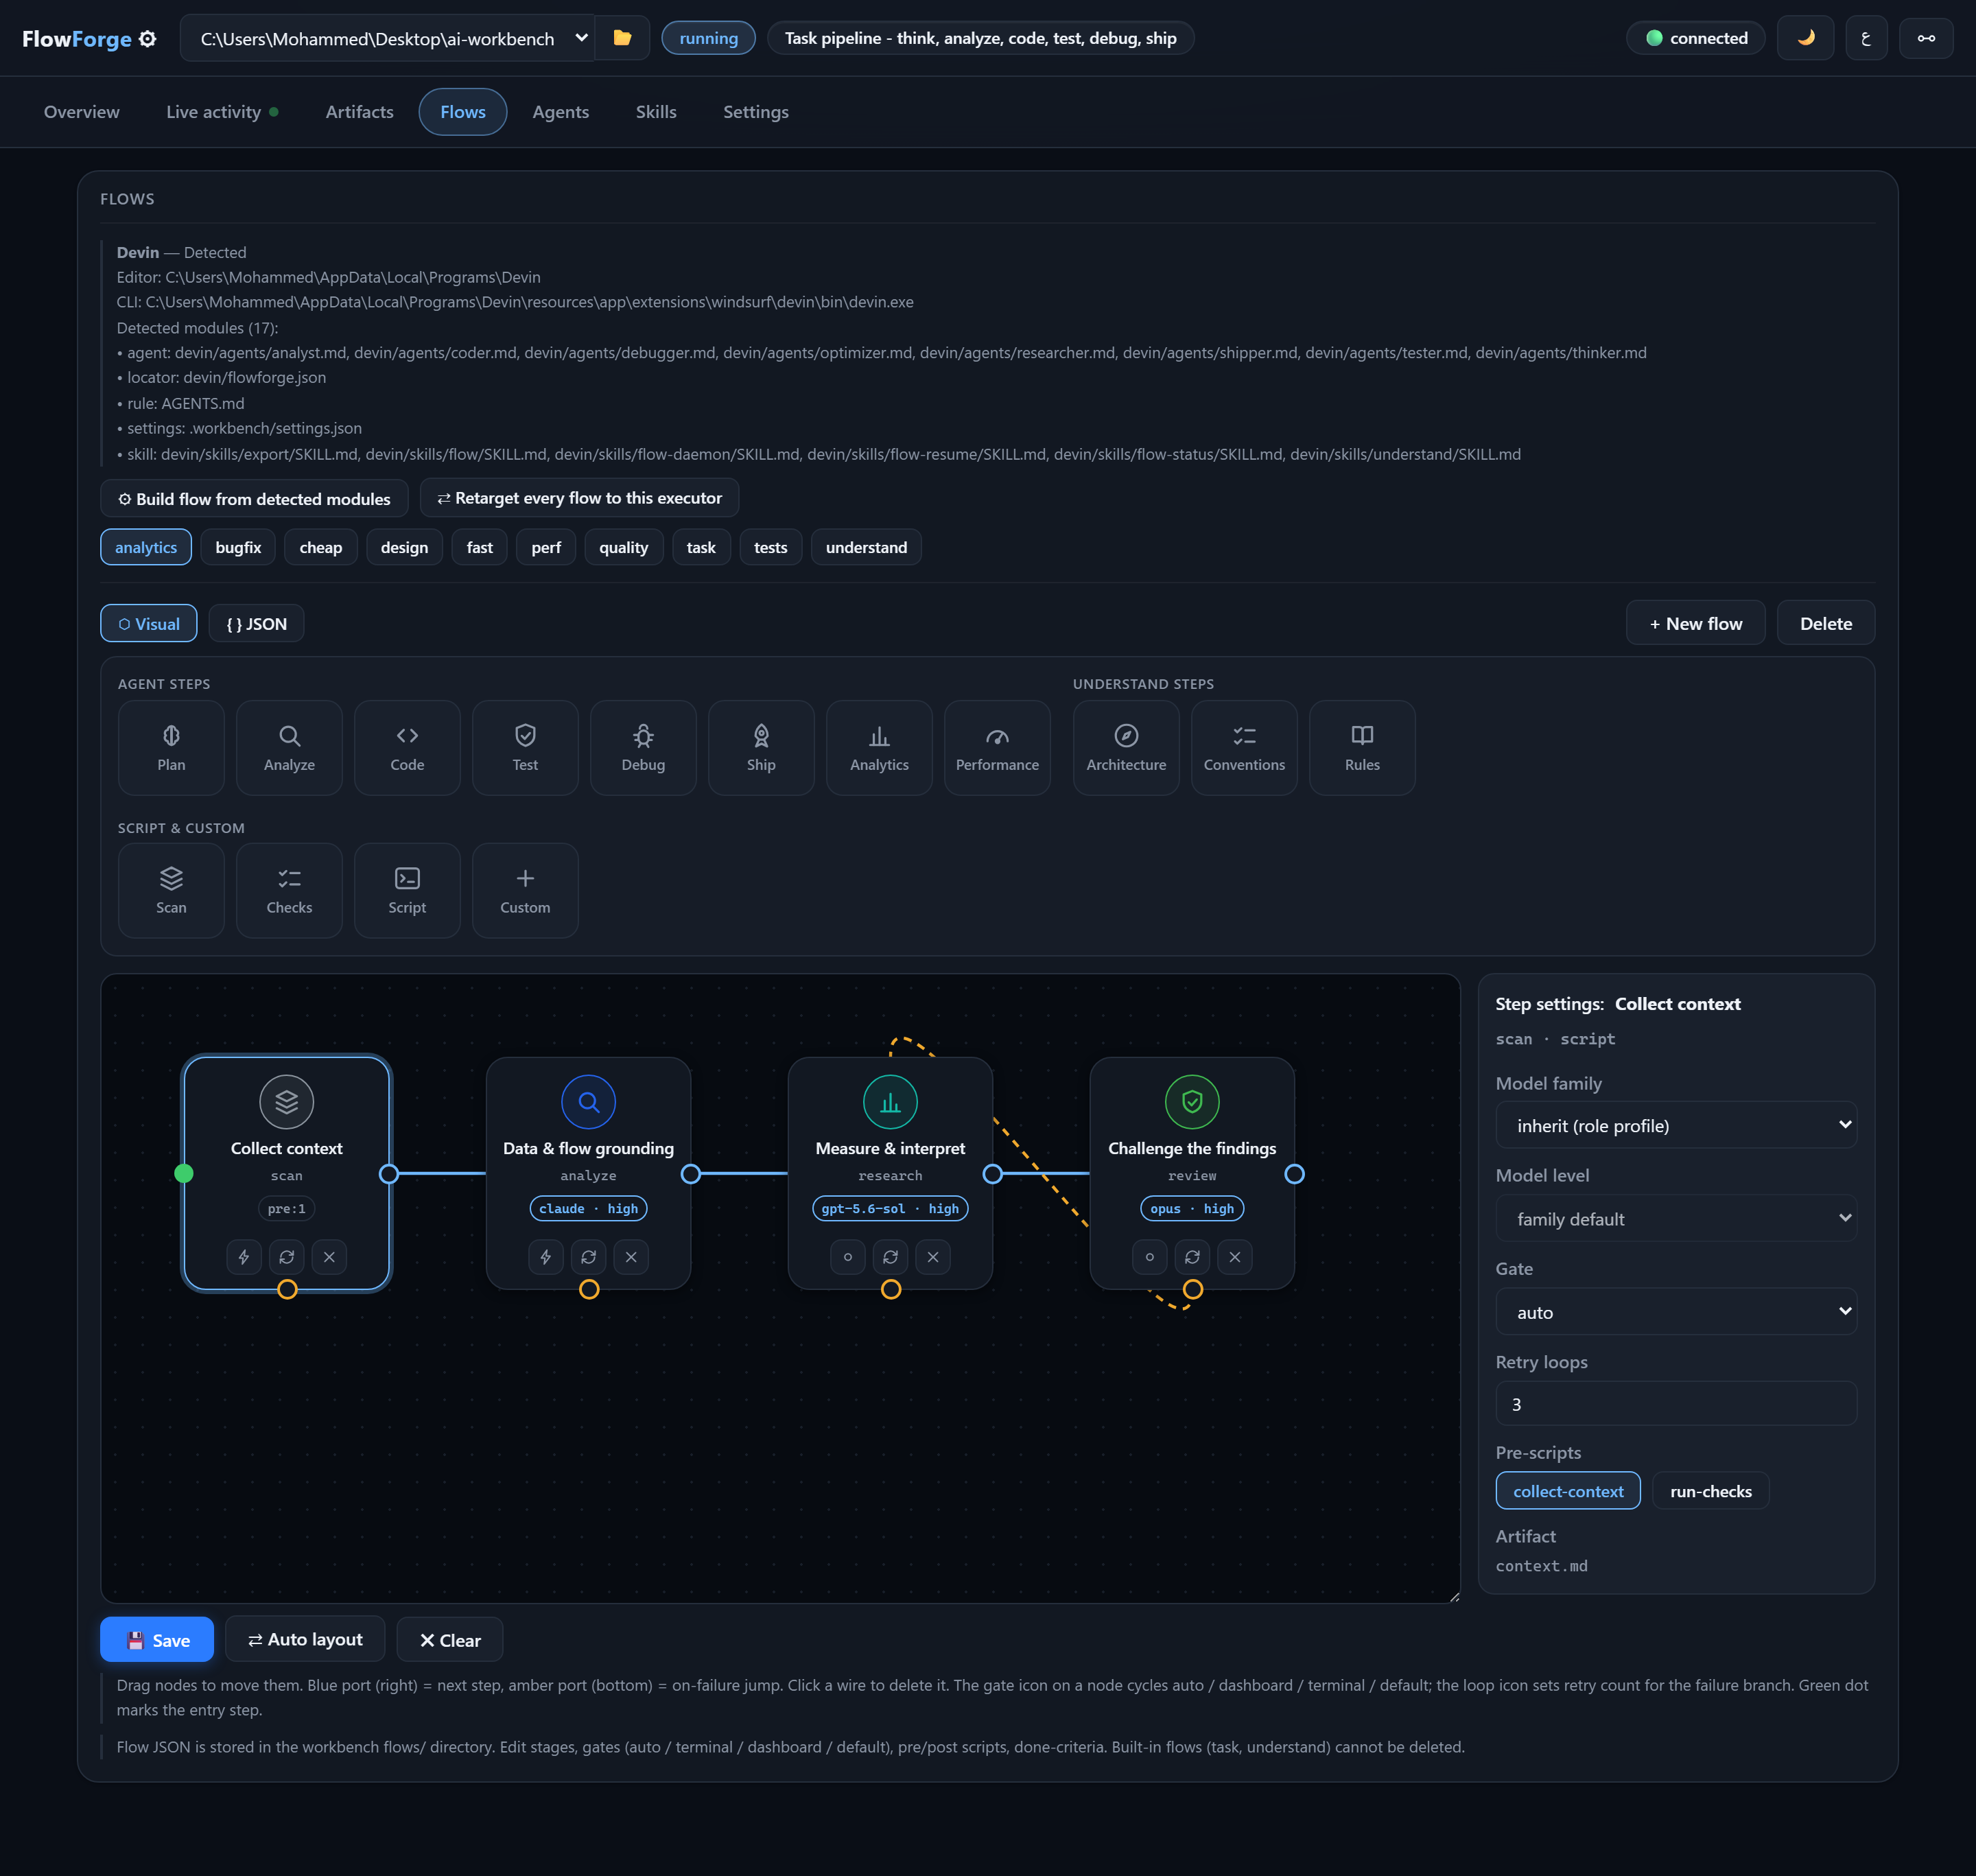This screenshot has height=1876, width=1976.
Task: Open the Live activity tab
Action: click(x=222, y=112)
